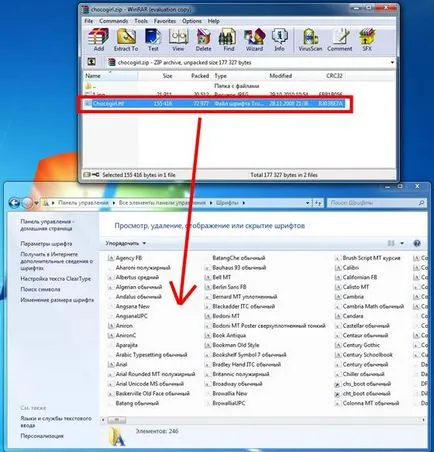Go up one folder level in WinRAR
Screen dimensions: 434x452
point(91,62)
